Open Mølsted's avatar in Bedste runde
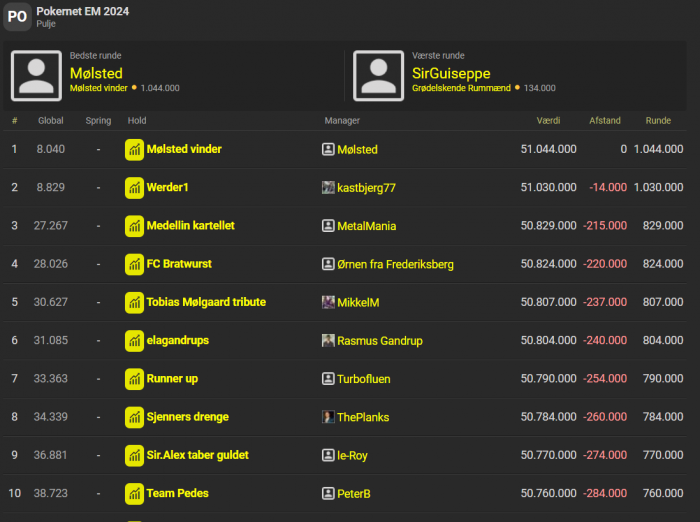The width and height of the screenshot is (700, 522). point(36,75)
